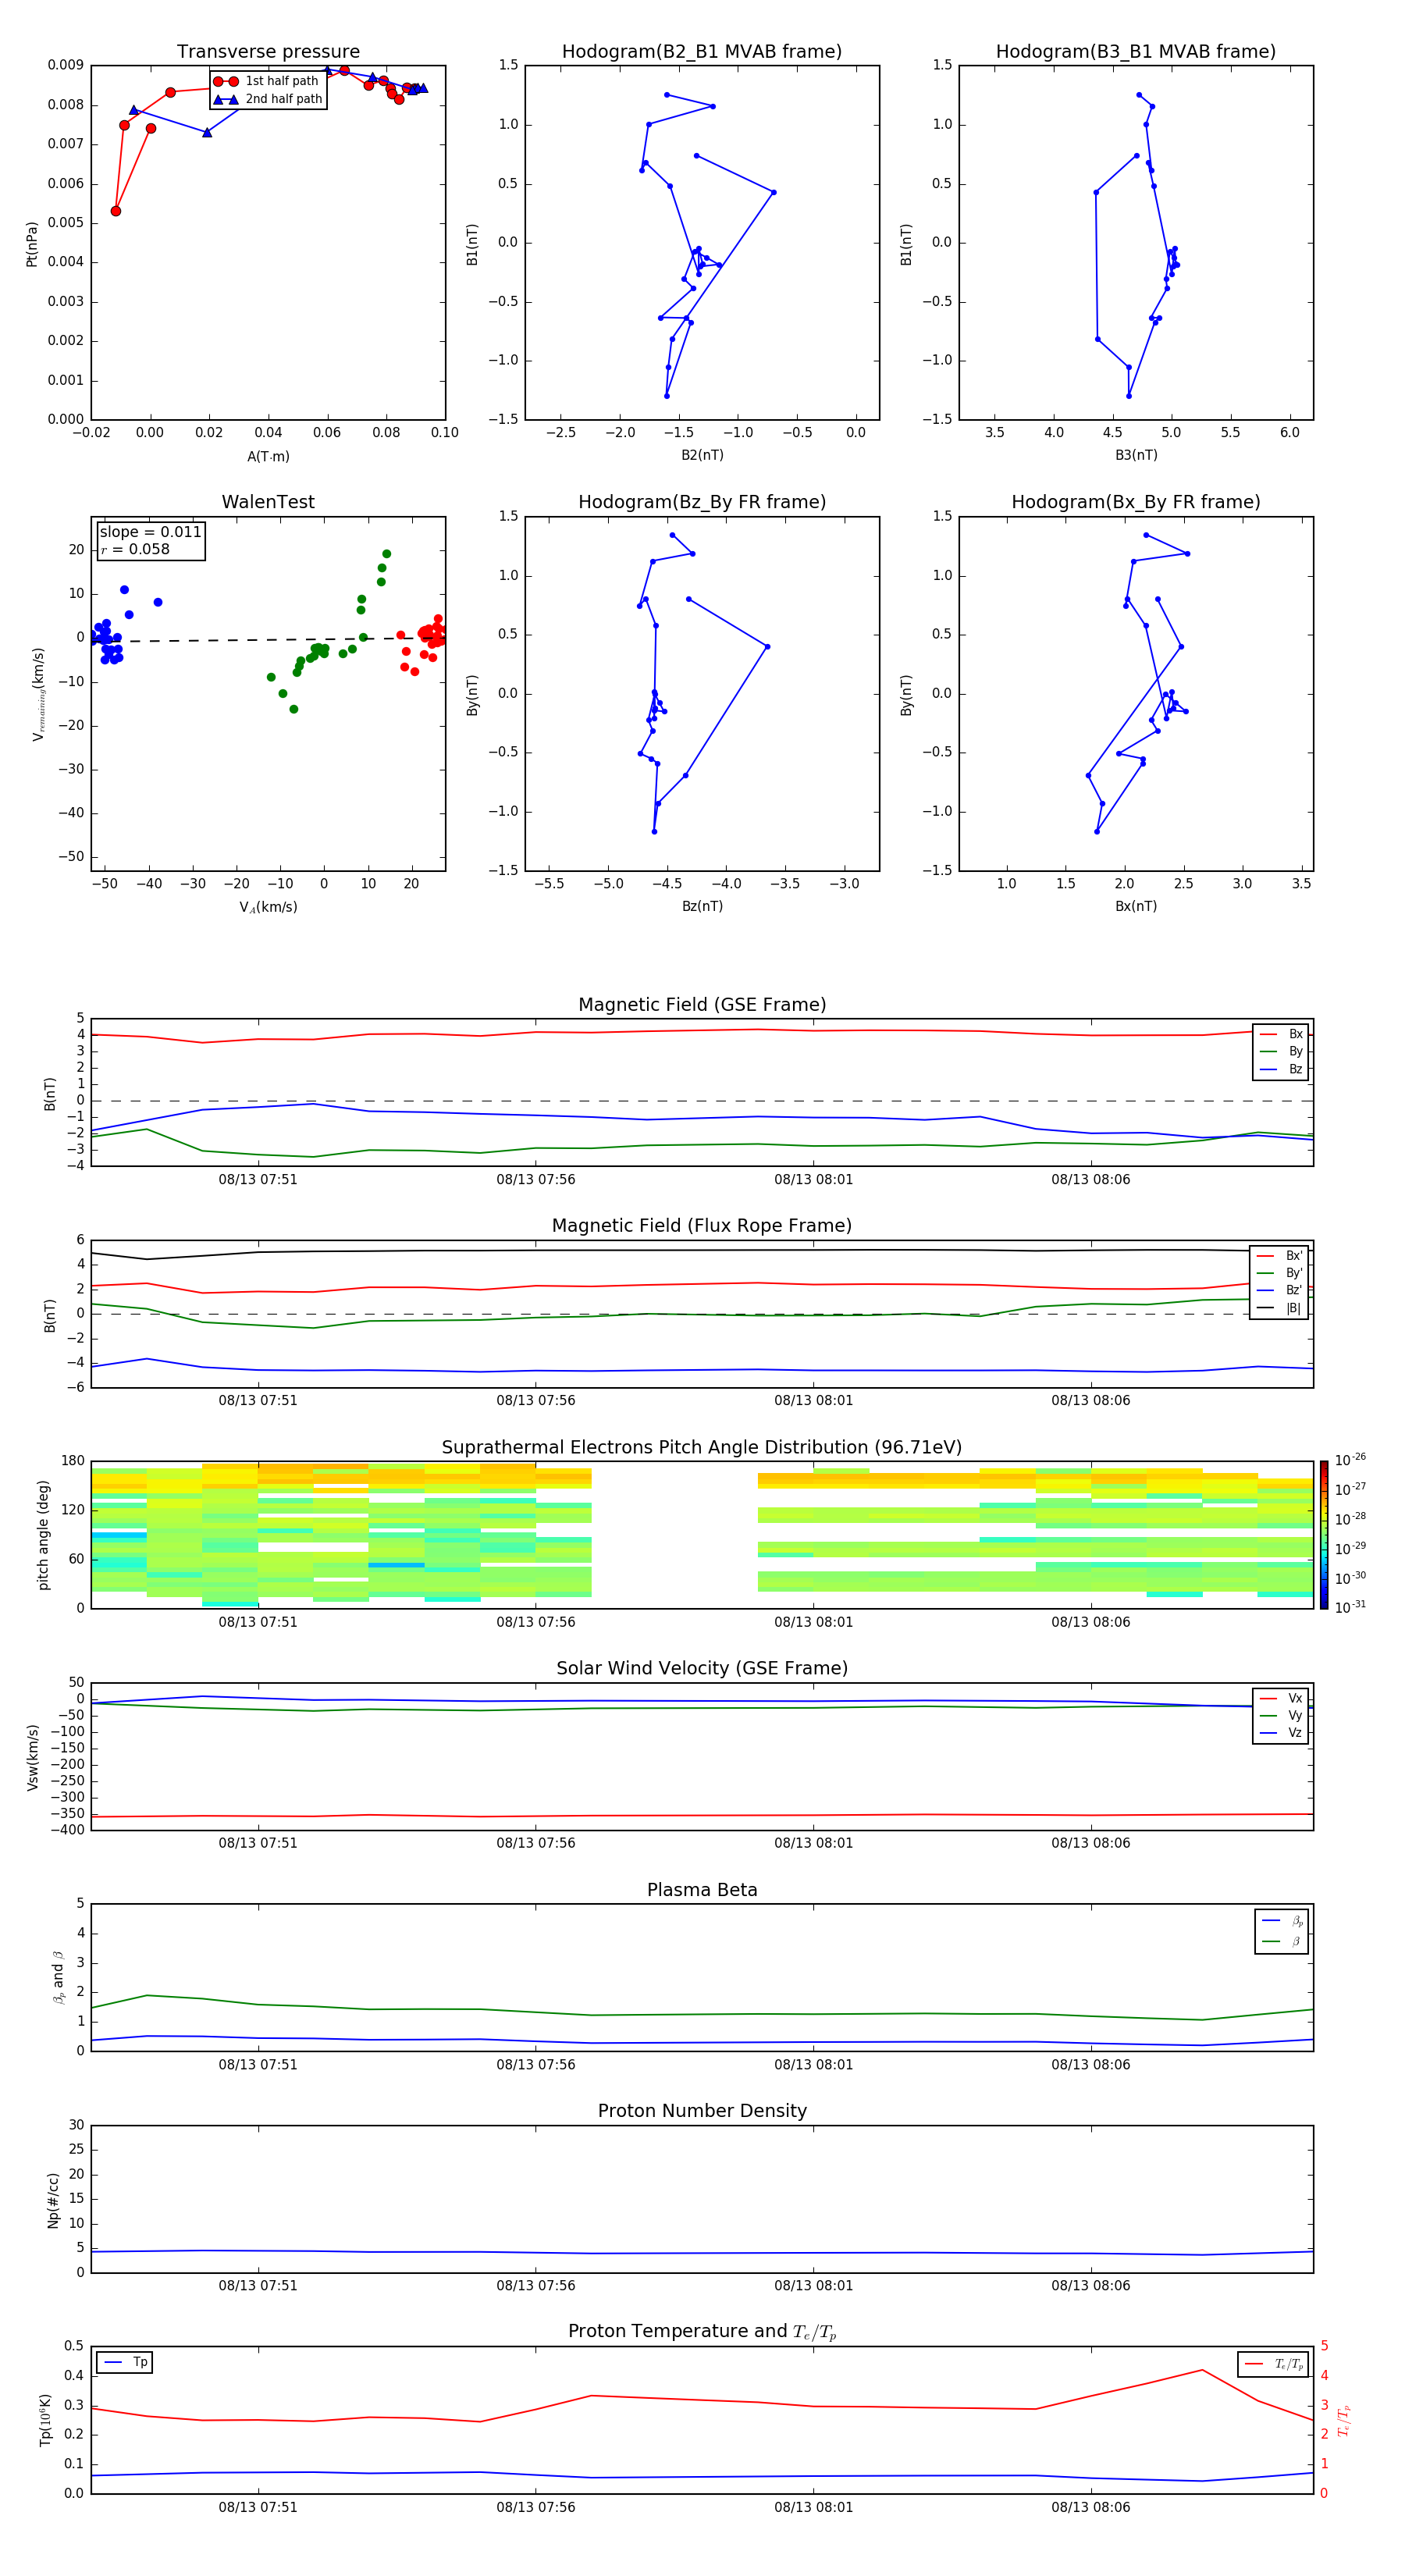
Task: Click the 0.009 tick on Transverse pressure axis
Action: pos(65,65)
